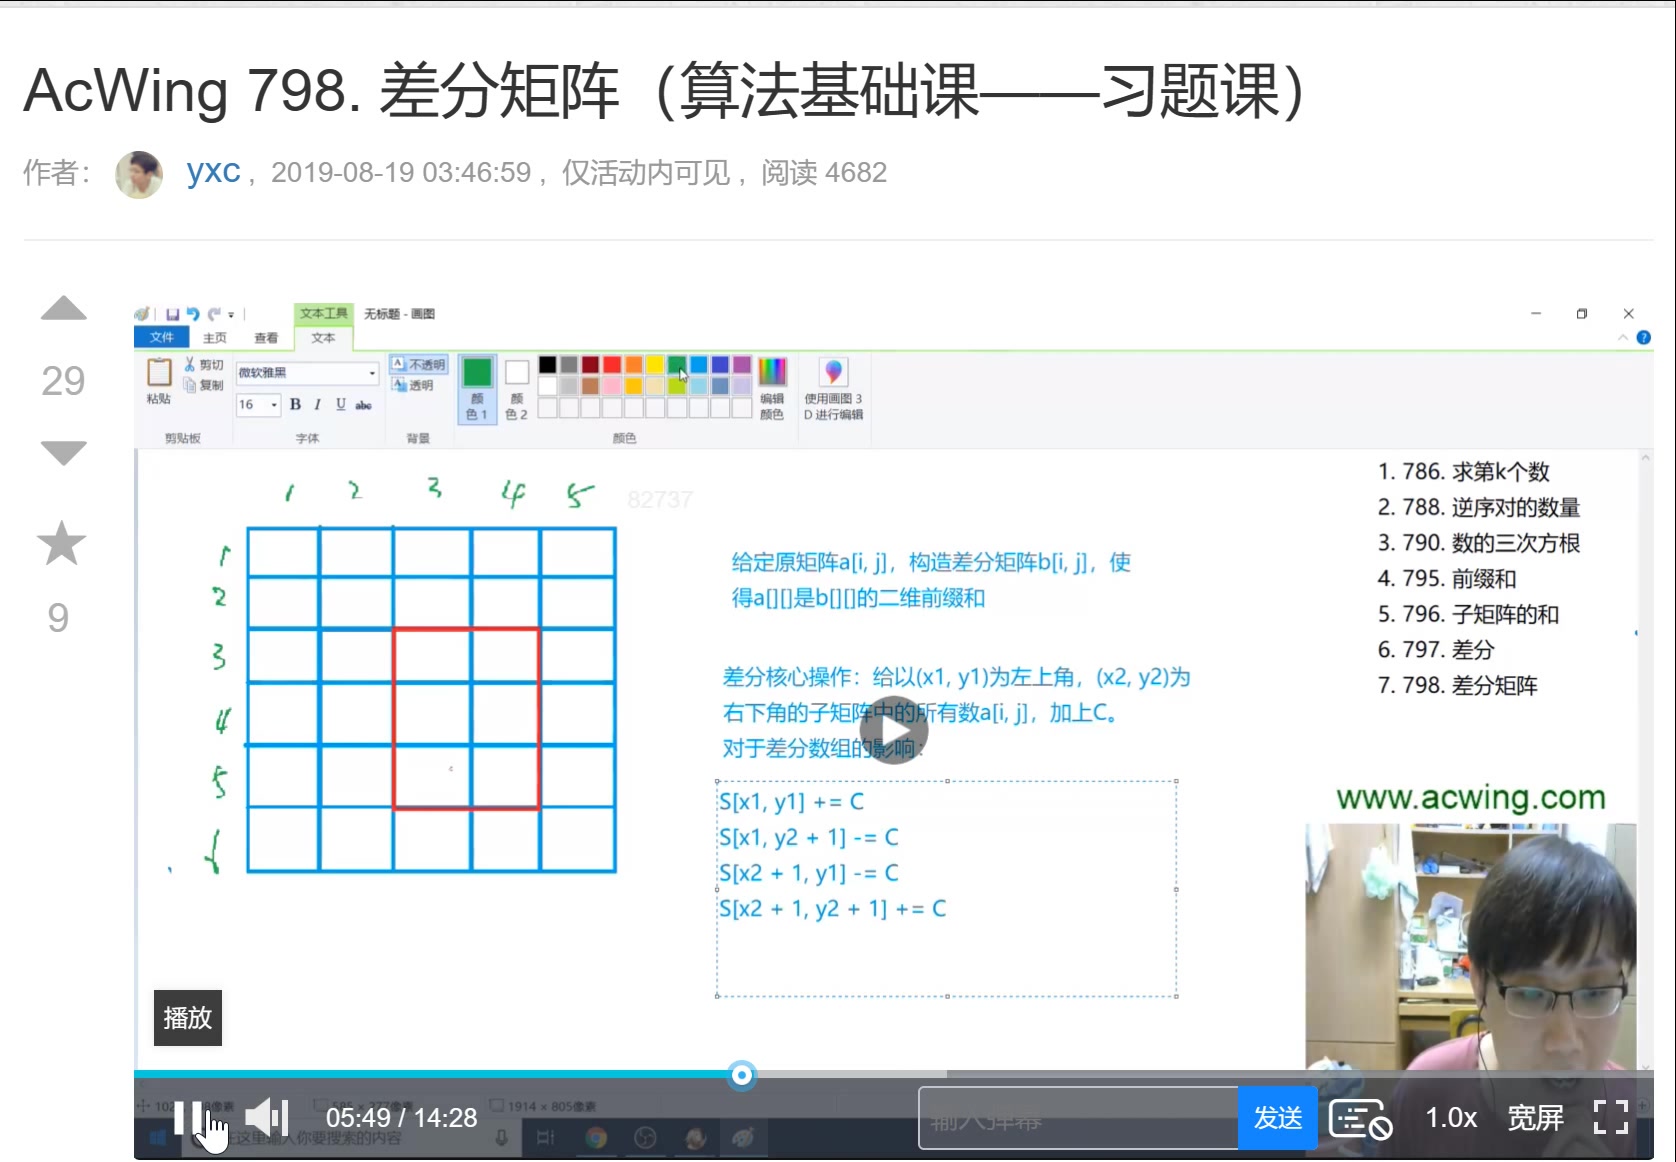Screen dimensions: 1676x1162
Task: Toggle danmaku comments display off
Action: tap(1360, 1119)
